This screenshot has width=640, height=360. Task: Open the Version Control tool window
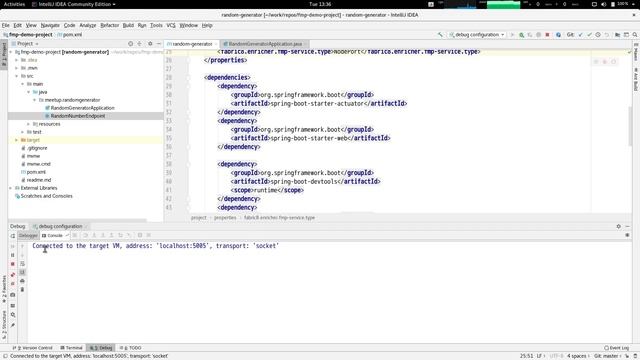pos(33,348)
